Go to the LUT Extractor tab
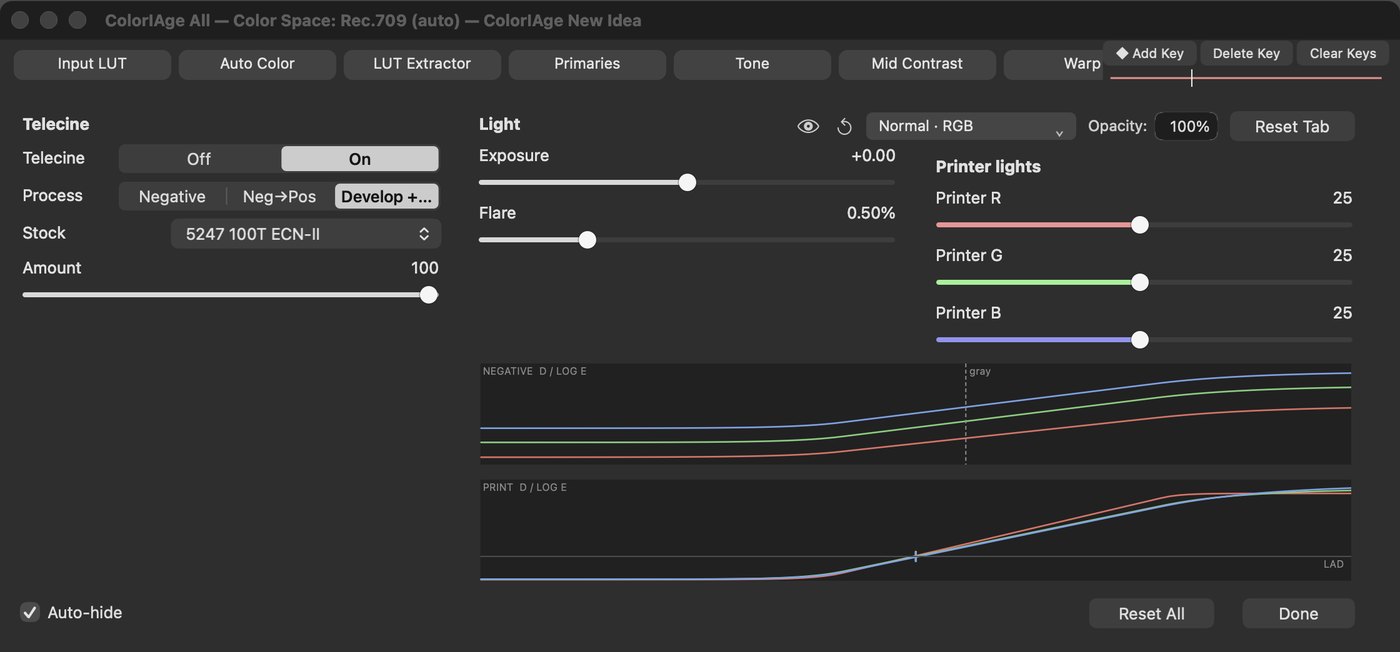This screenshot has width=1400, height=652. pos(422,64)
